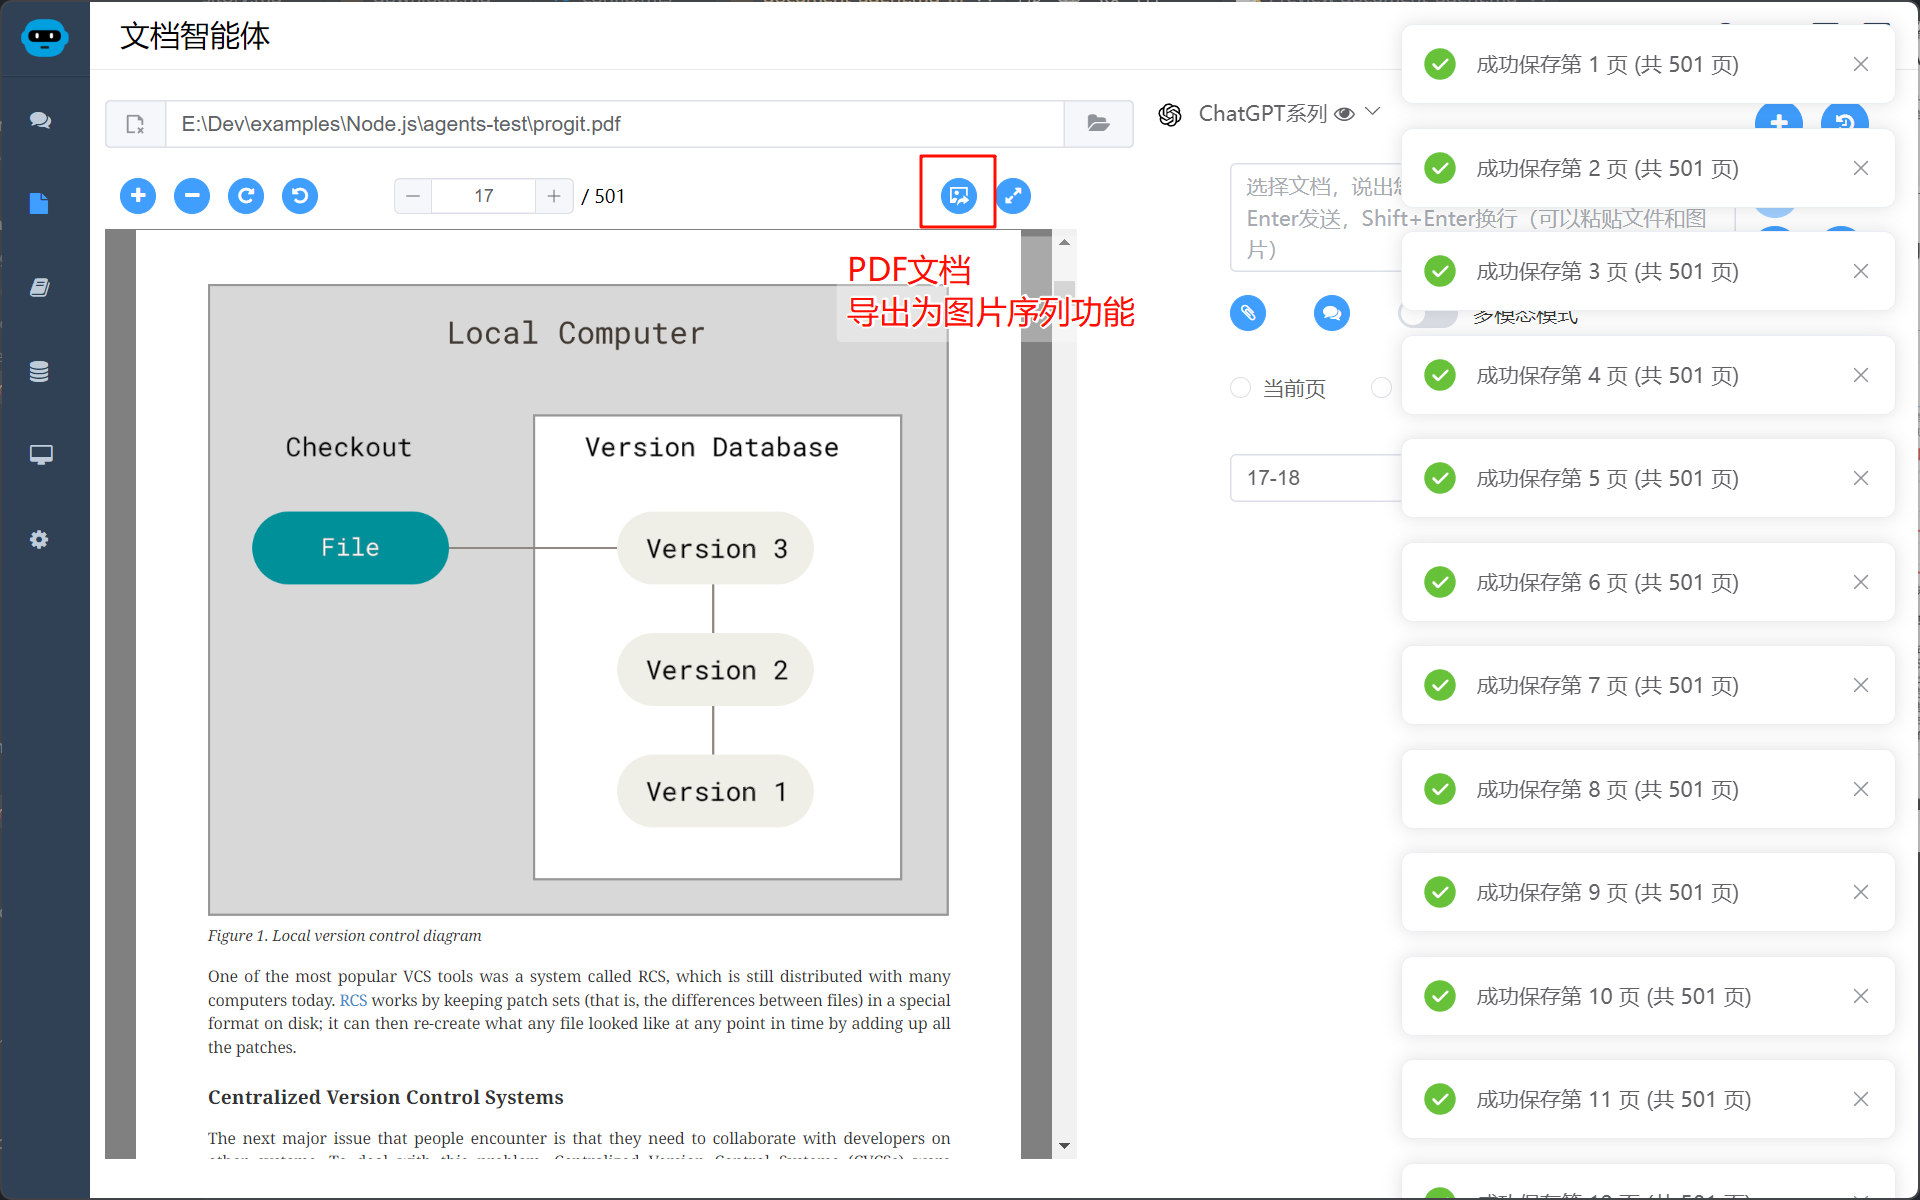Open the database icon in the left sidebar

pyautogui.click(x=39, y=371)
